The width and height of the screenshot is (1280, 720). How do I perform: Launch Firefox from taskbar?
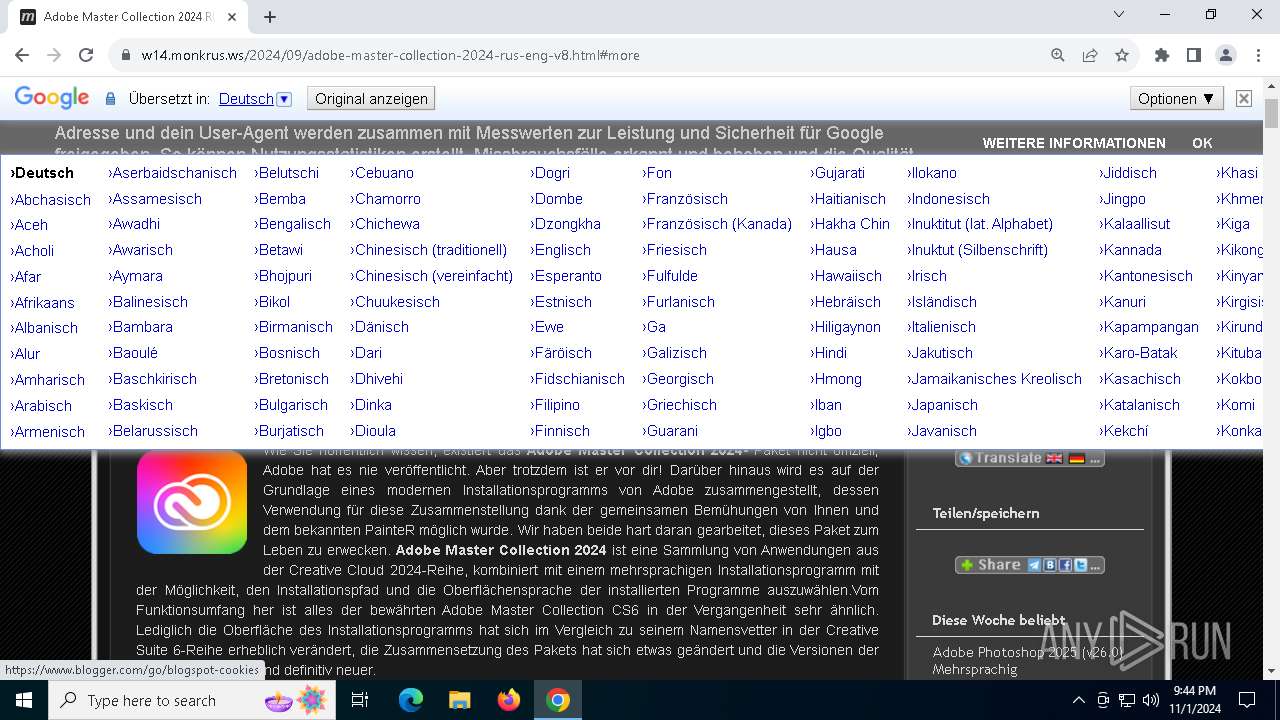(509, 700)
